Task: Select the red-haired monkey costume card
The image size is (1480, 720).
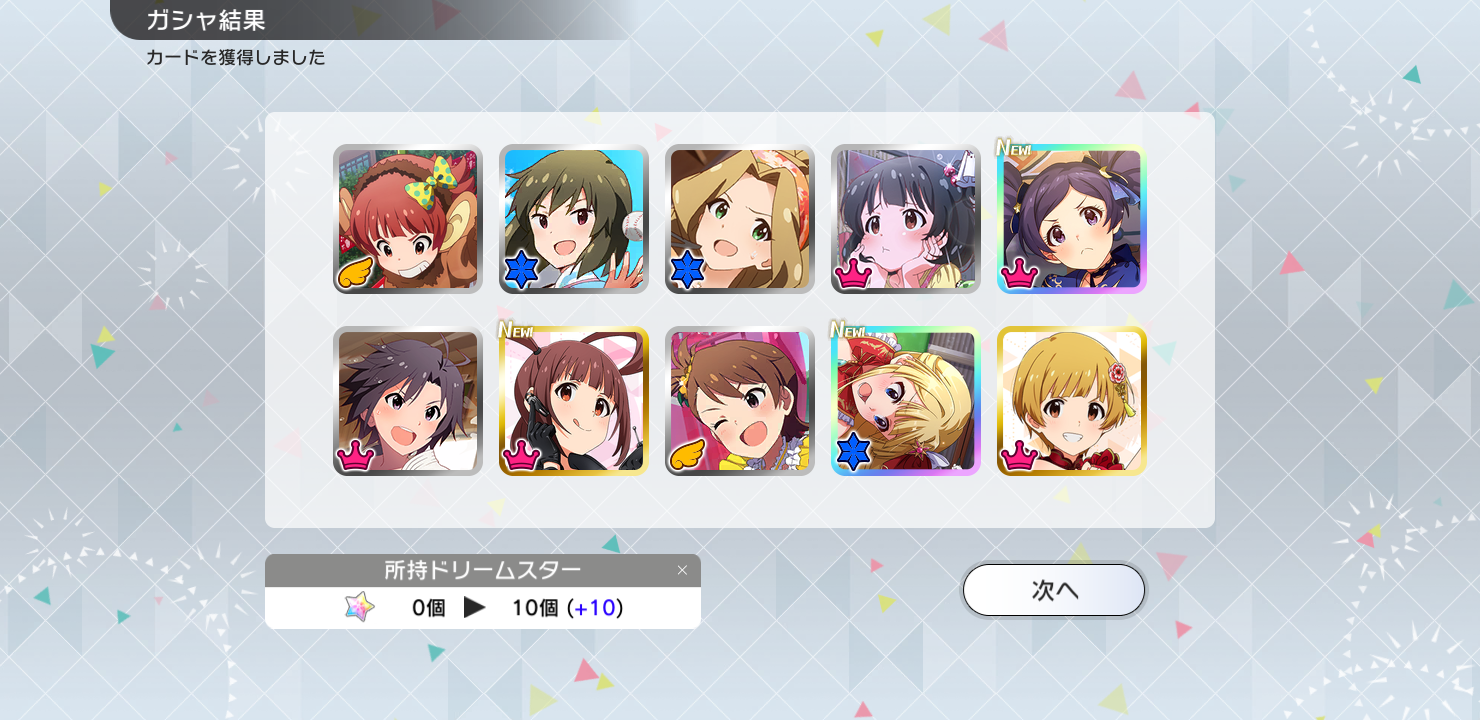Action: [408, 219]
